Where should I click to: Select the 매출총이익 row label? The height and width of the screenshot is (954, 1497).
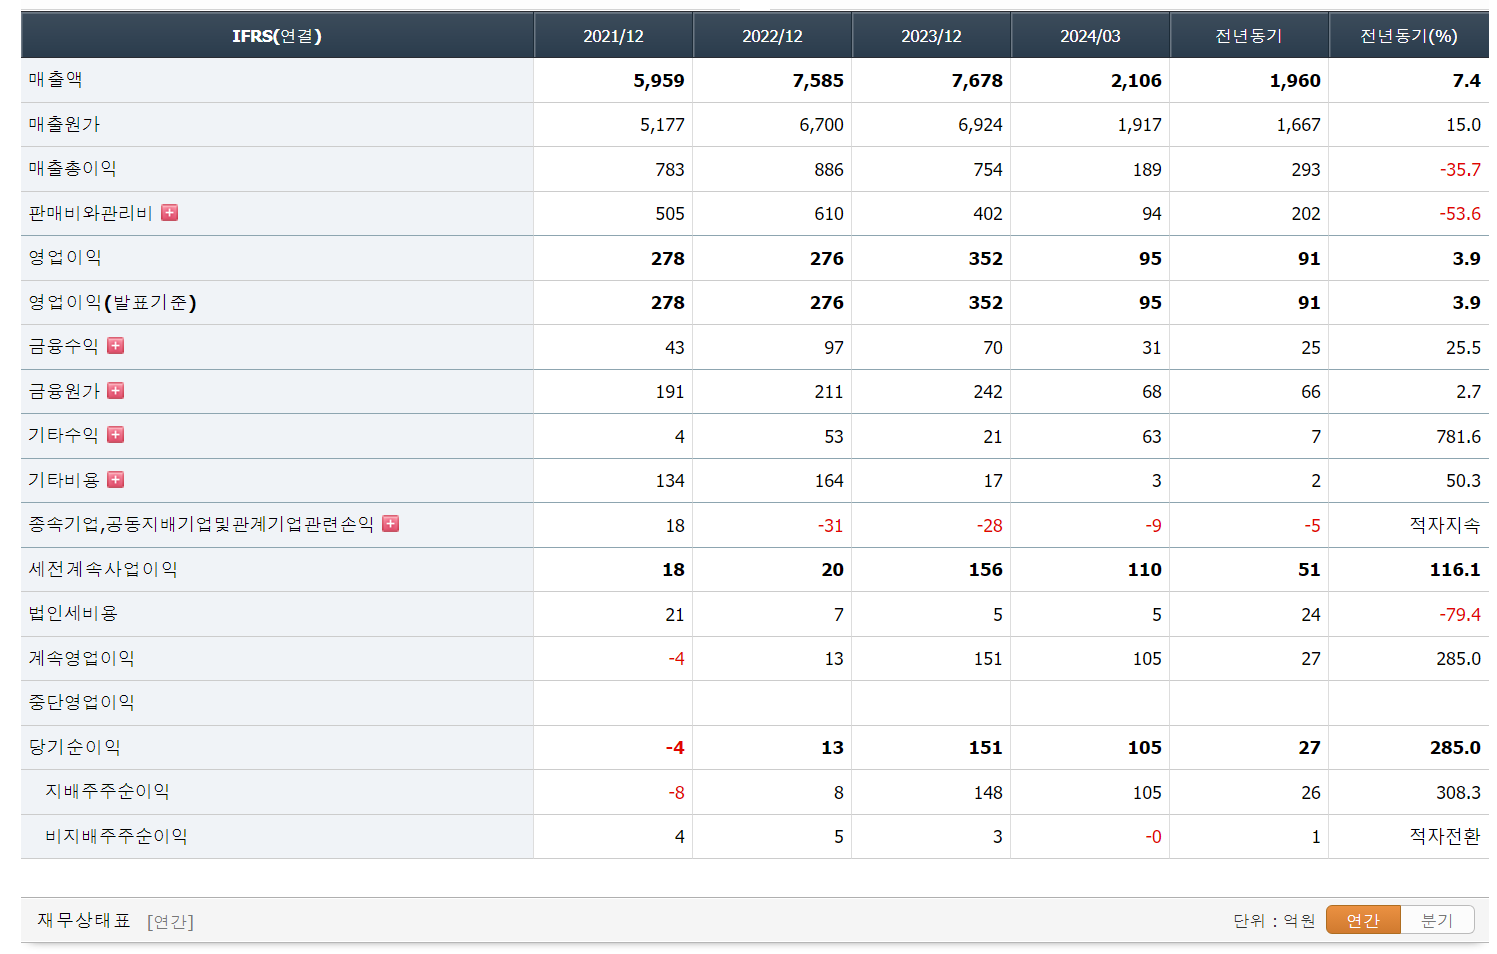pyautogui.click(x=73, y=169)
